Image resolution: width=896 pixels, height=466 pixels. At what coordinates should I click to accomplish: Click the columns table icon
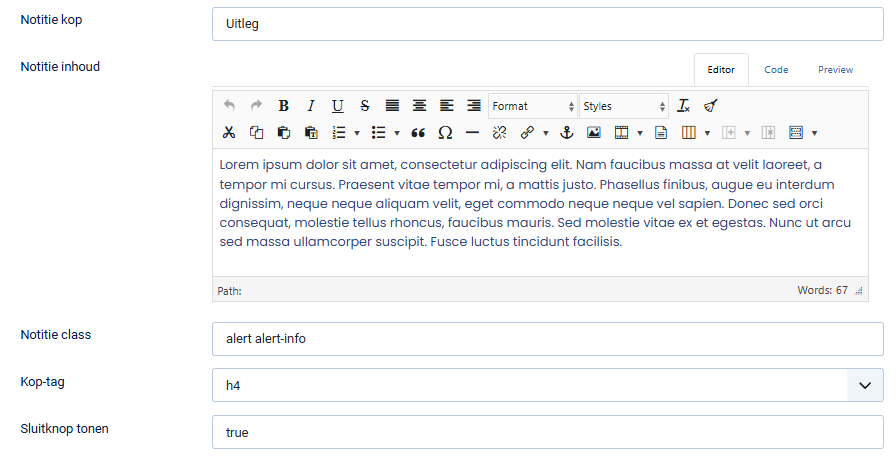(689, 132)
